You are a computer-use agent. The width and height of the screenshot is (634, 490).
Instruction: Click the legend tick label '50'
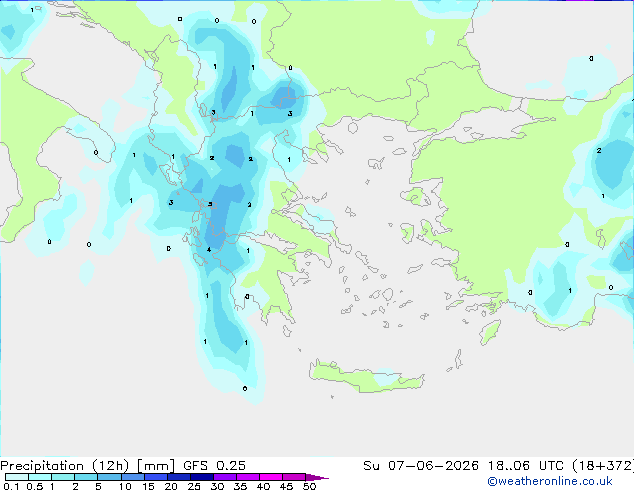(309, 486)
